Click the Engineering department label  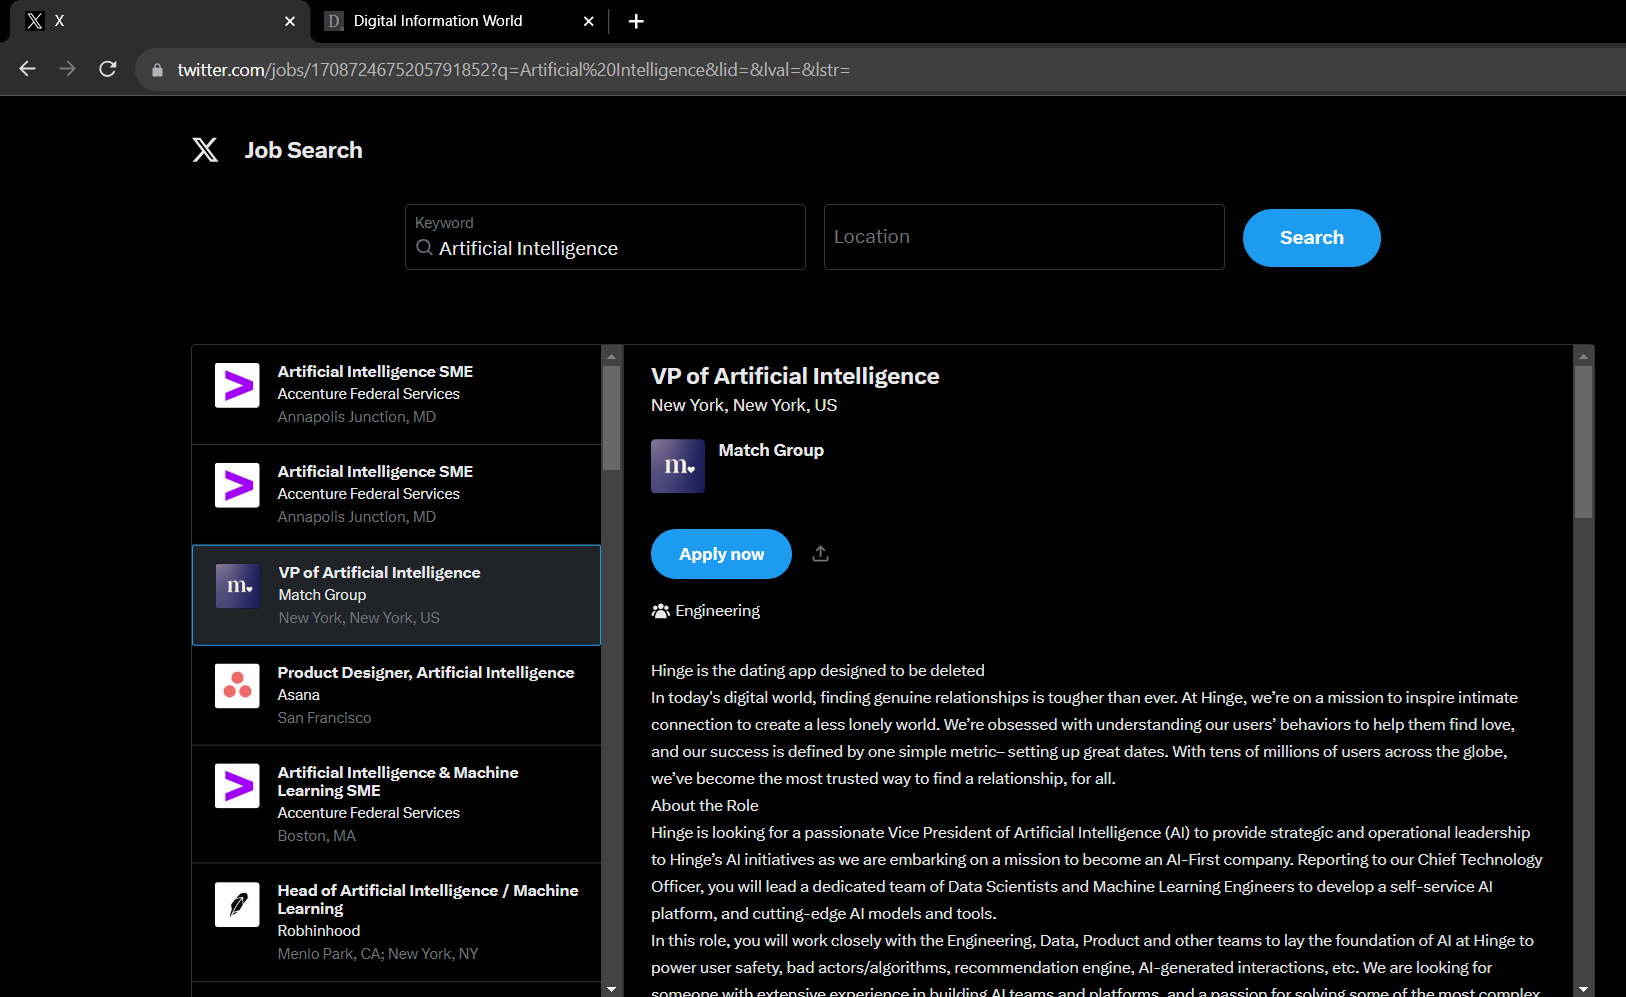coord(718,611)
